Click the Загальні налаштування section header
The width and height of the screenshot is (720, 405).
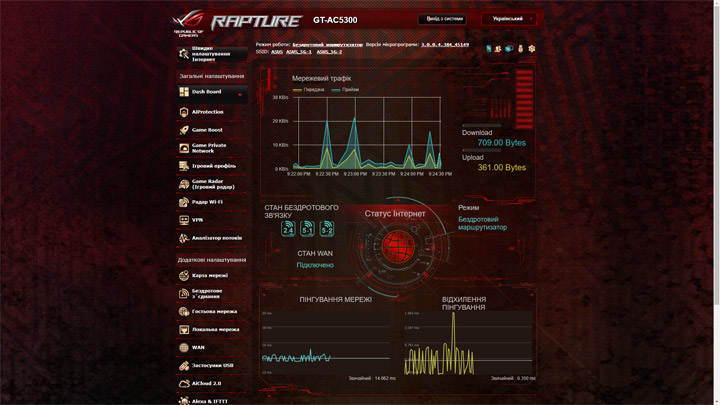[x=212, y=76]
